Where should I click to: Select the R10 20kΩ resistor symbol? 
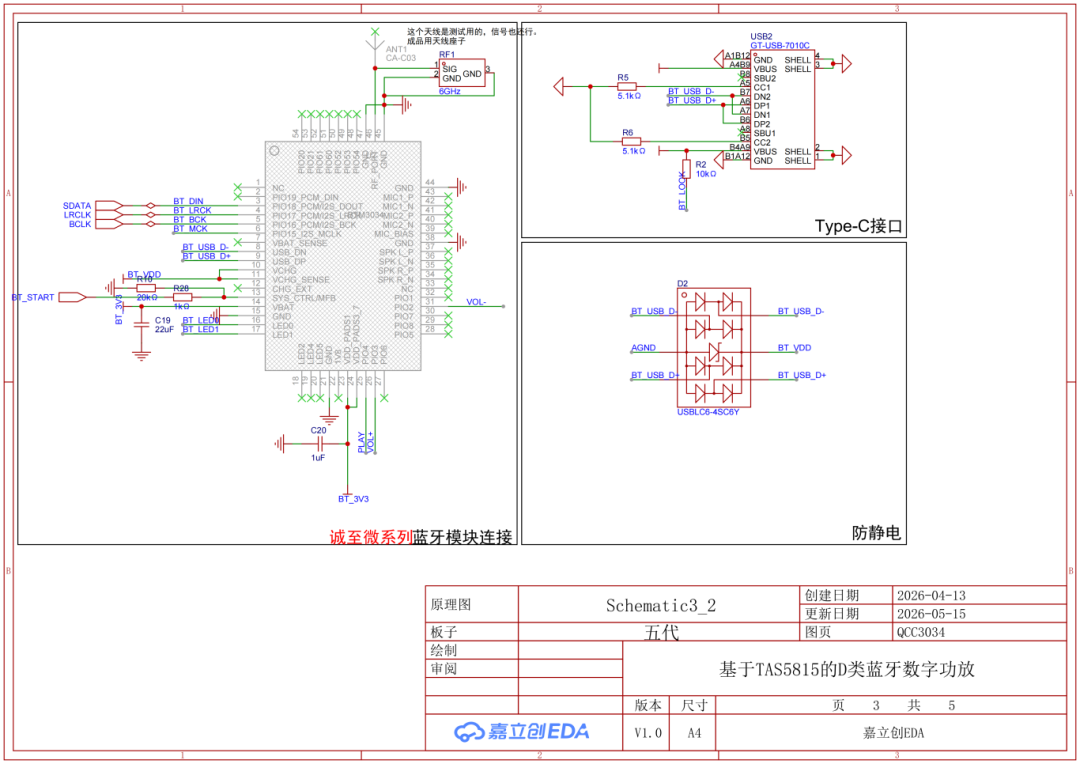(x=145, y=288)
